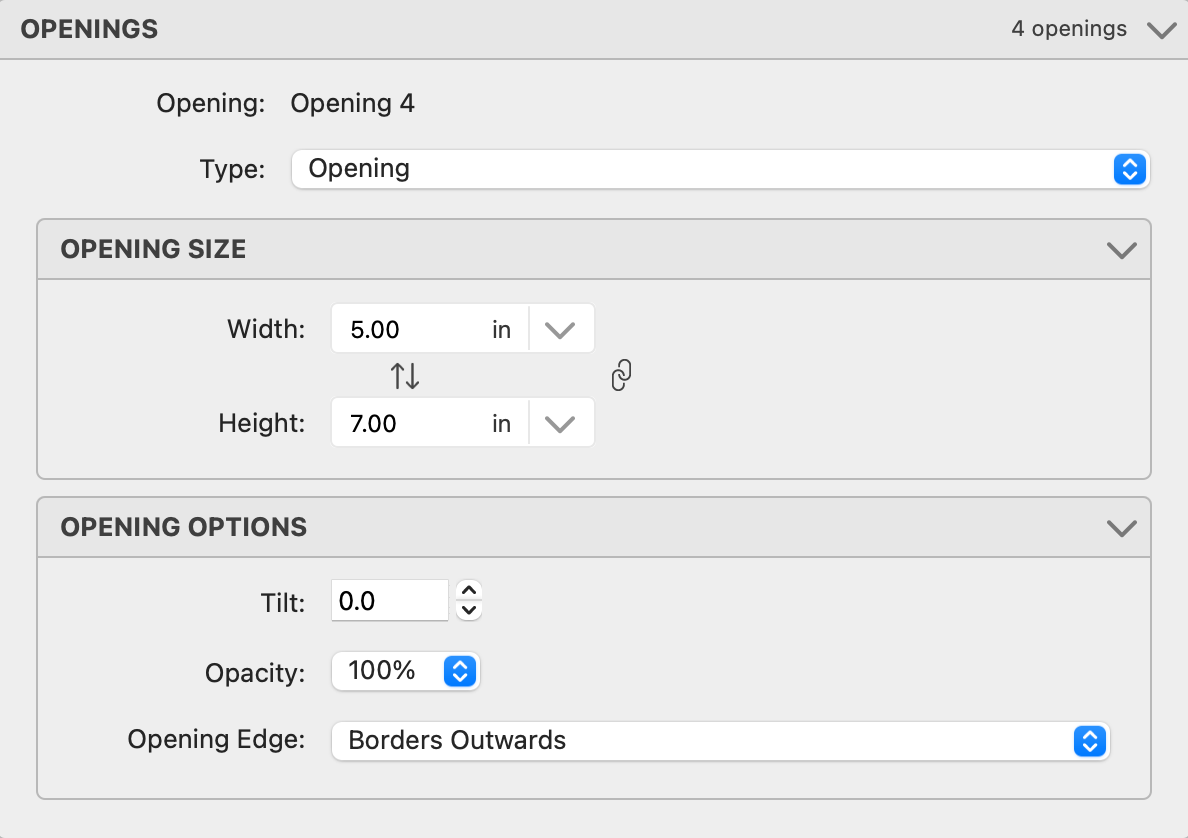
Task: Open the Type dropdown
Action: (720, 169)
